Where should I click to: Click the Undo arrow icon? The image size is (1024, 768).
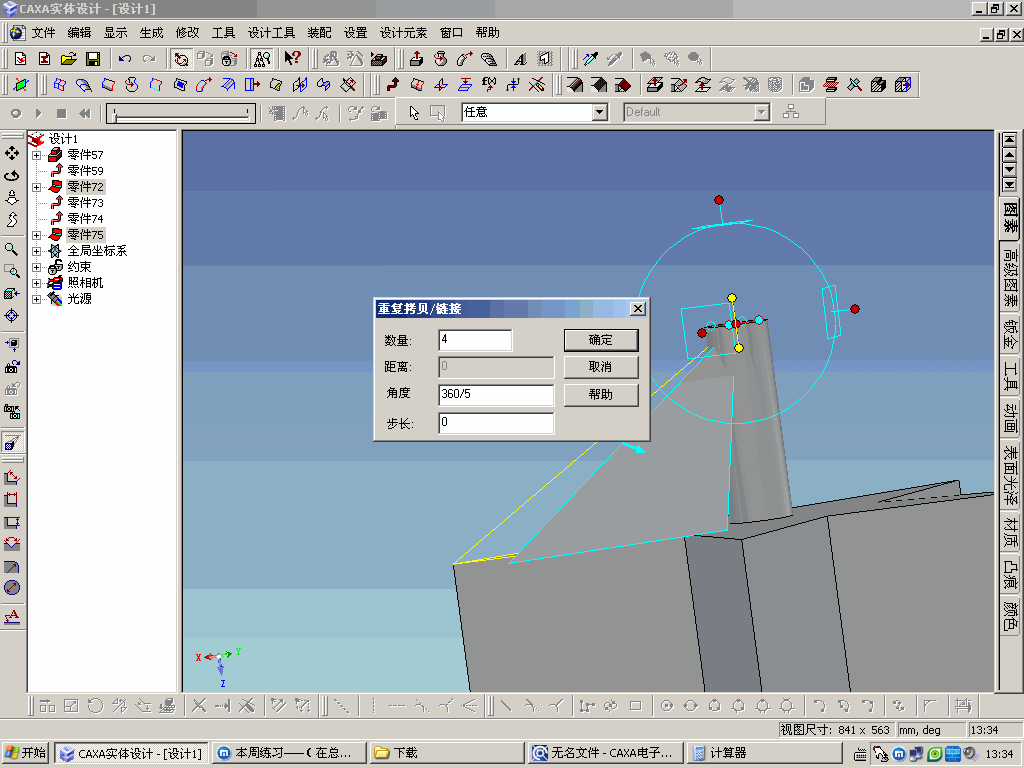pos(125,59)
